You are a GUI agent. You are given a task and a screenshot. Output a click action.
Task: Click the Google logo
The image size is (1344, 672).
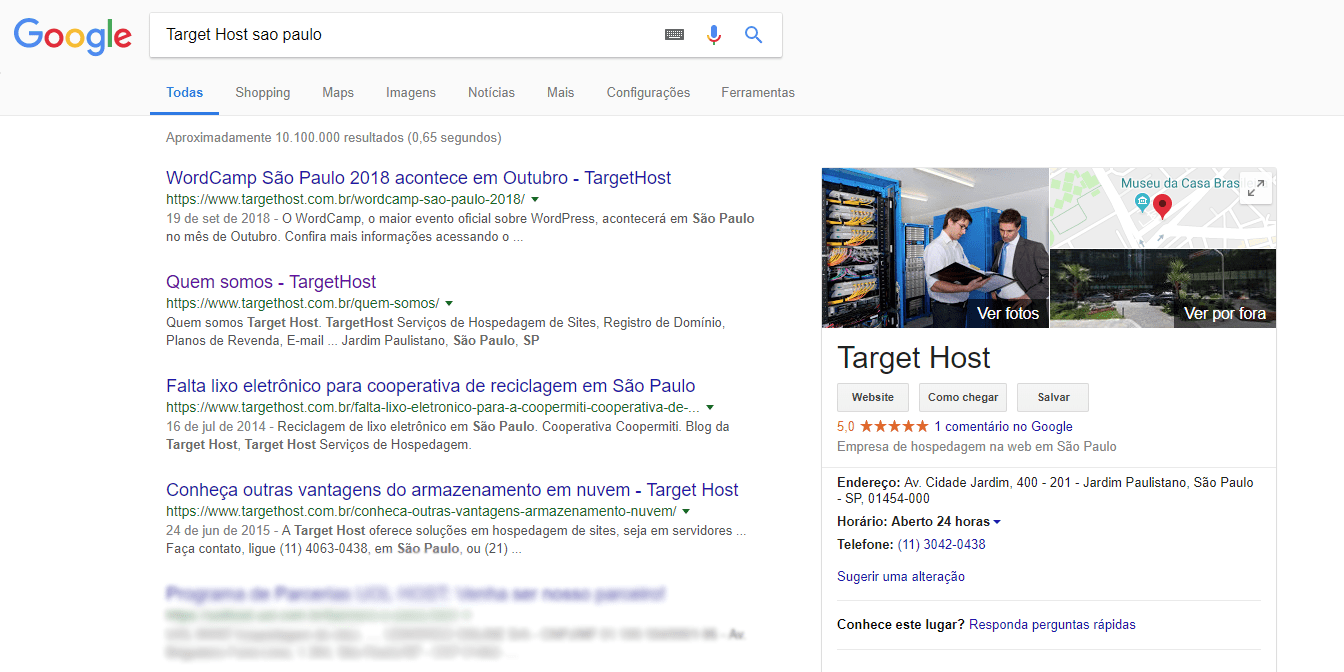(x=72, y=36)
